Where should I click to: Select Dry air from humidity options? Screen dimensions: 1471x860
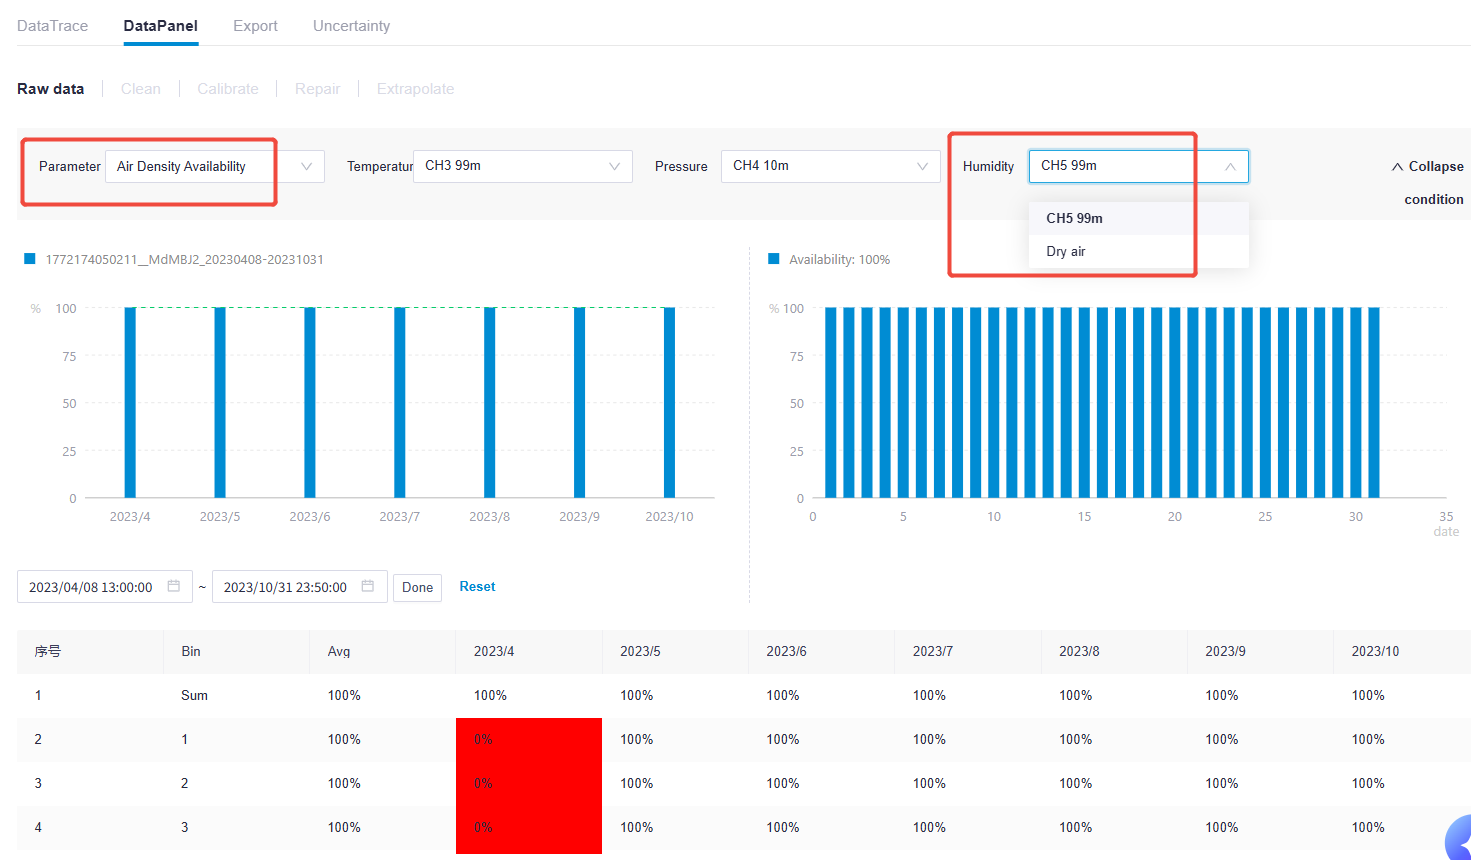click(1066, 251)
